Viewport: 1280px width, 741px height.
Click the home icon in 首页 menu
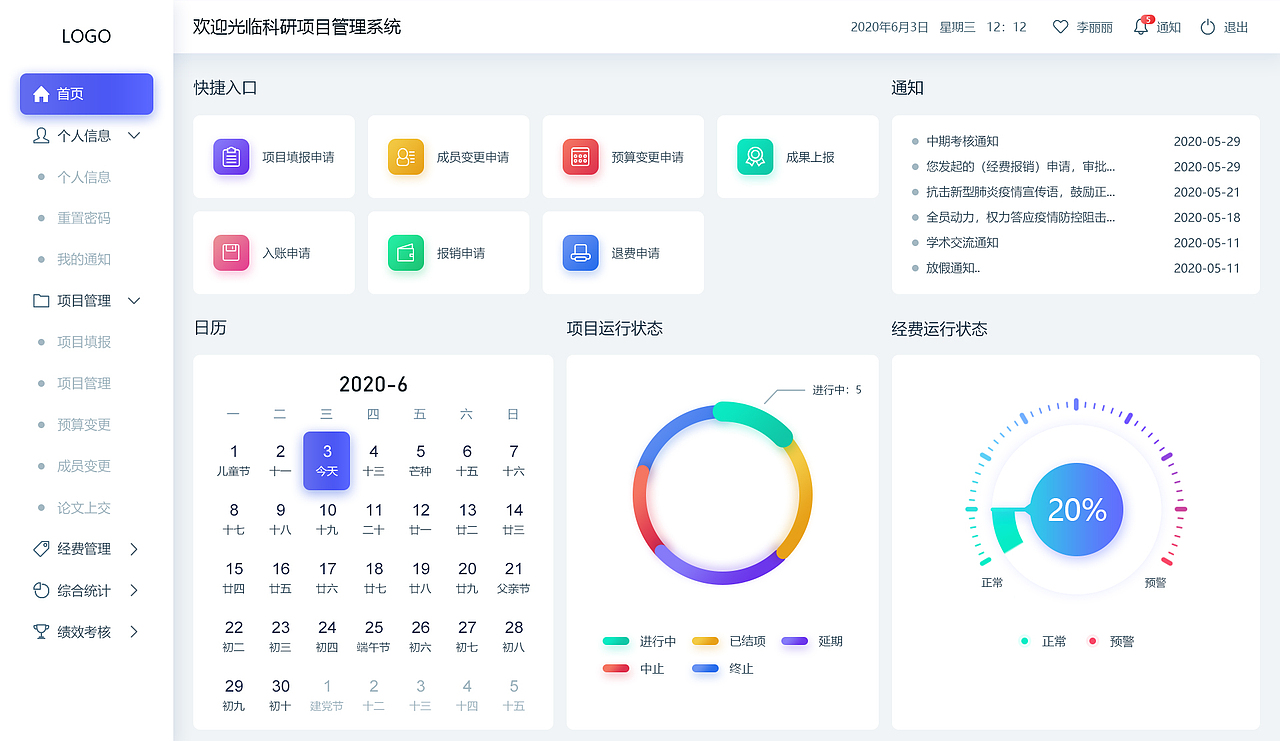[x=41, y=94]
